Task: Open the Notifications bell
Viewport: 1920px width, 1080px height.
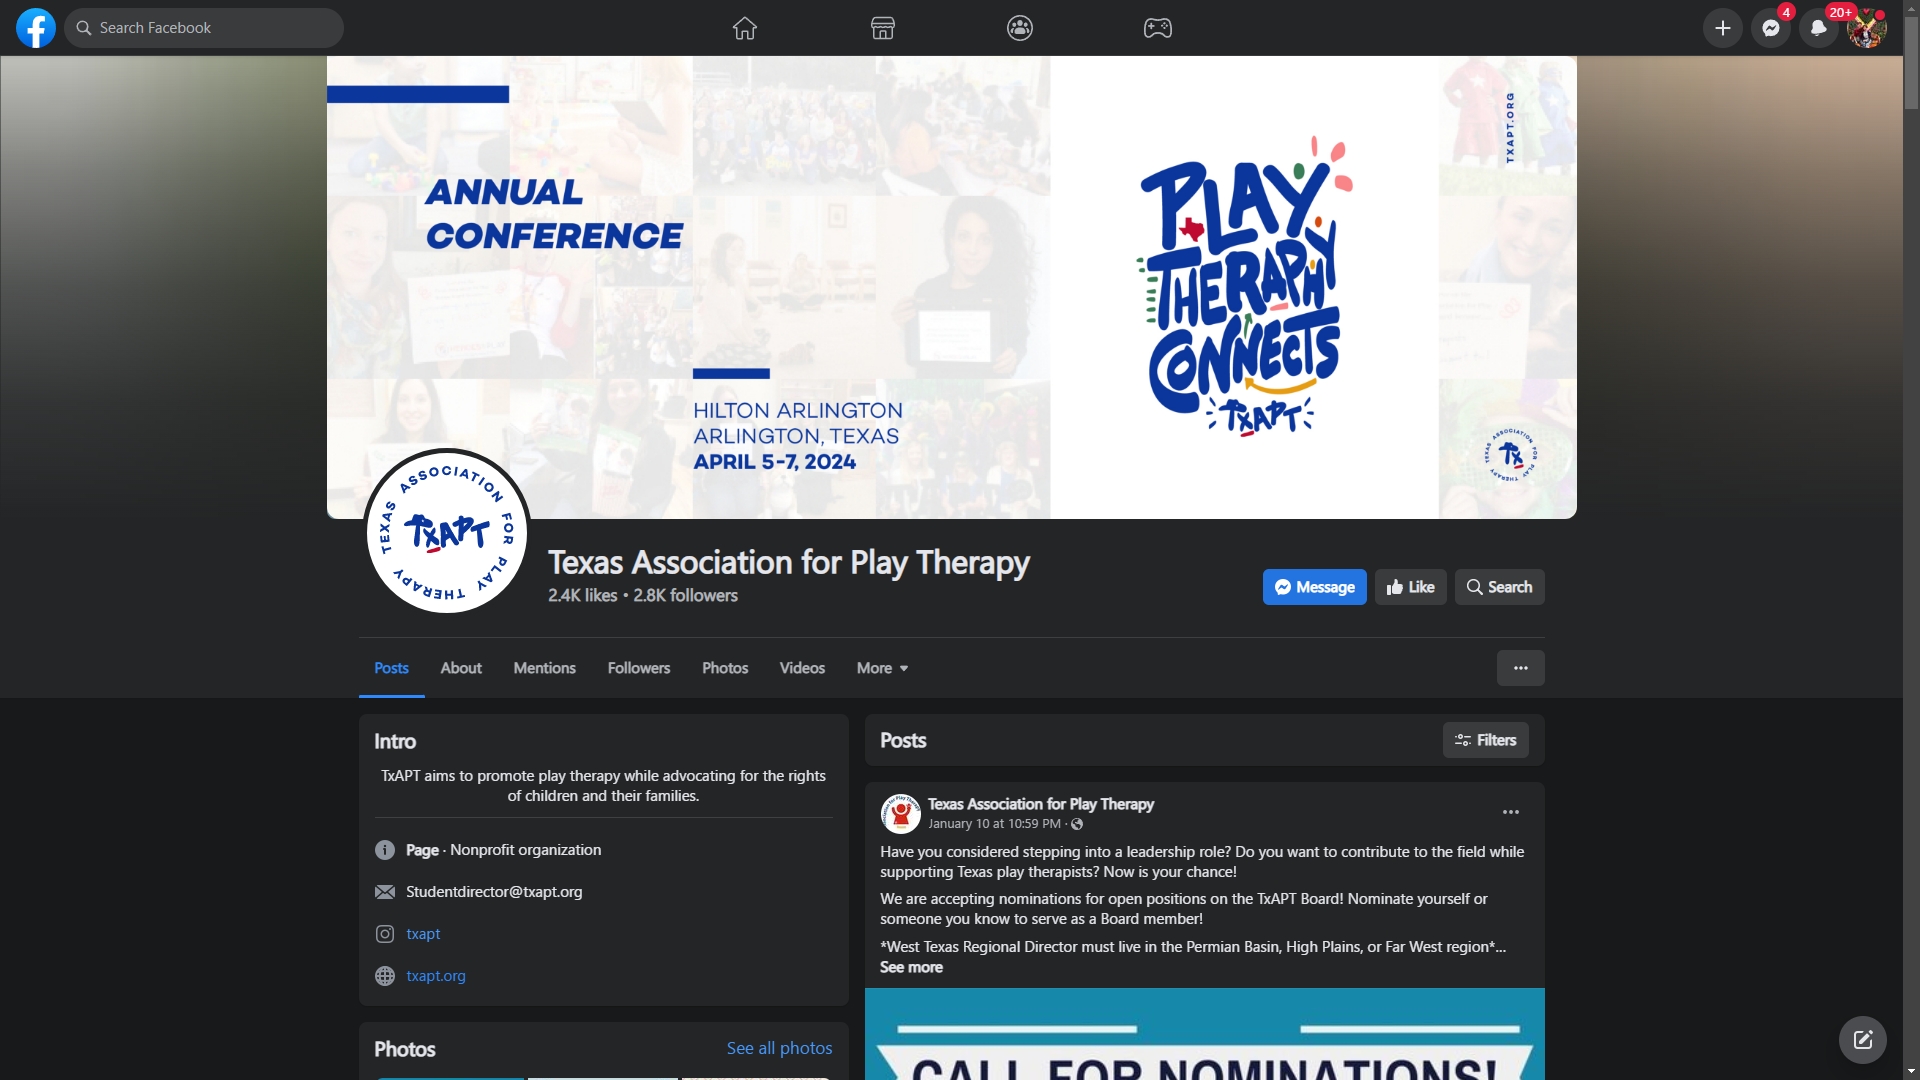Action: [x=1819, y=28]
